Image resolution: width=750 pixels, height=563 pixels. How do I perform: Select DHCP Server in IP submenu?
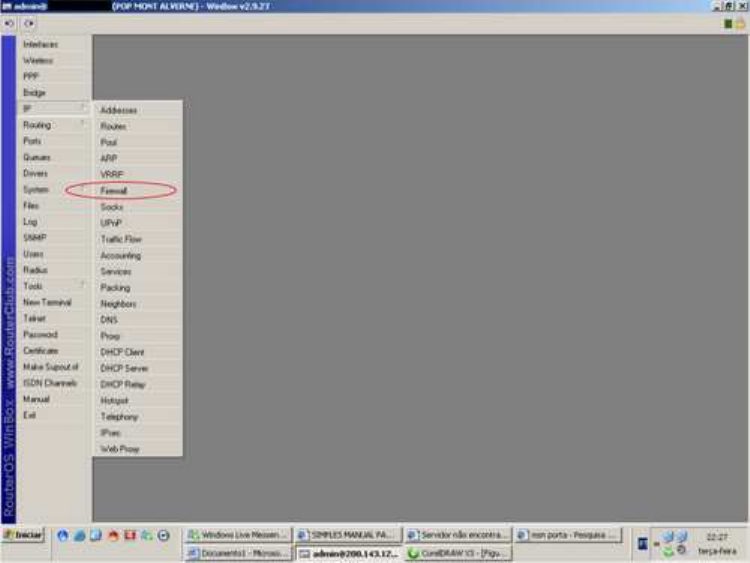click(x=124, y=368)
